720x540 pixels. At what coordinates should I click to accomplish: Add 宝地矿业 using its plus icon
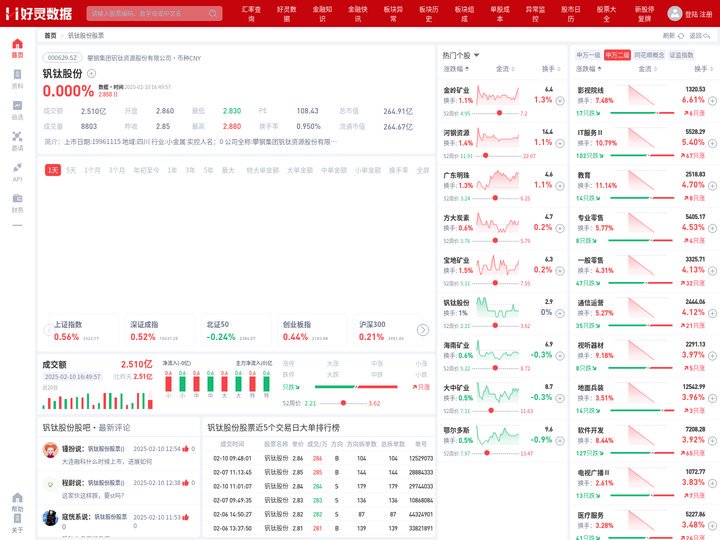(560, 270)
